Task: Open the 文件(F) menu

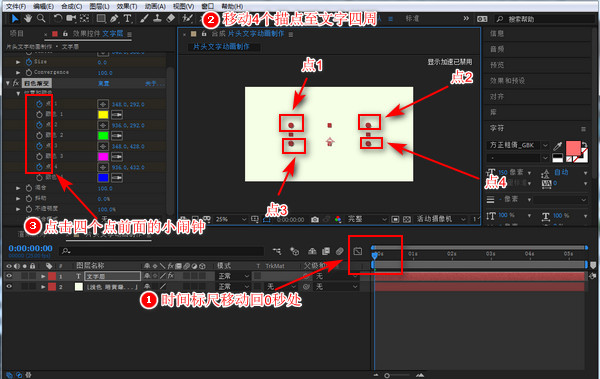Action: (x=16, y=7)
